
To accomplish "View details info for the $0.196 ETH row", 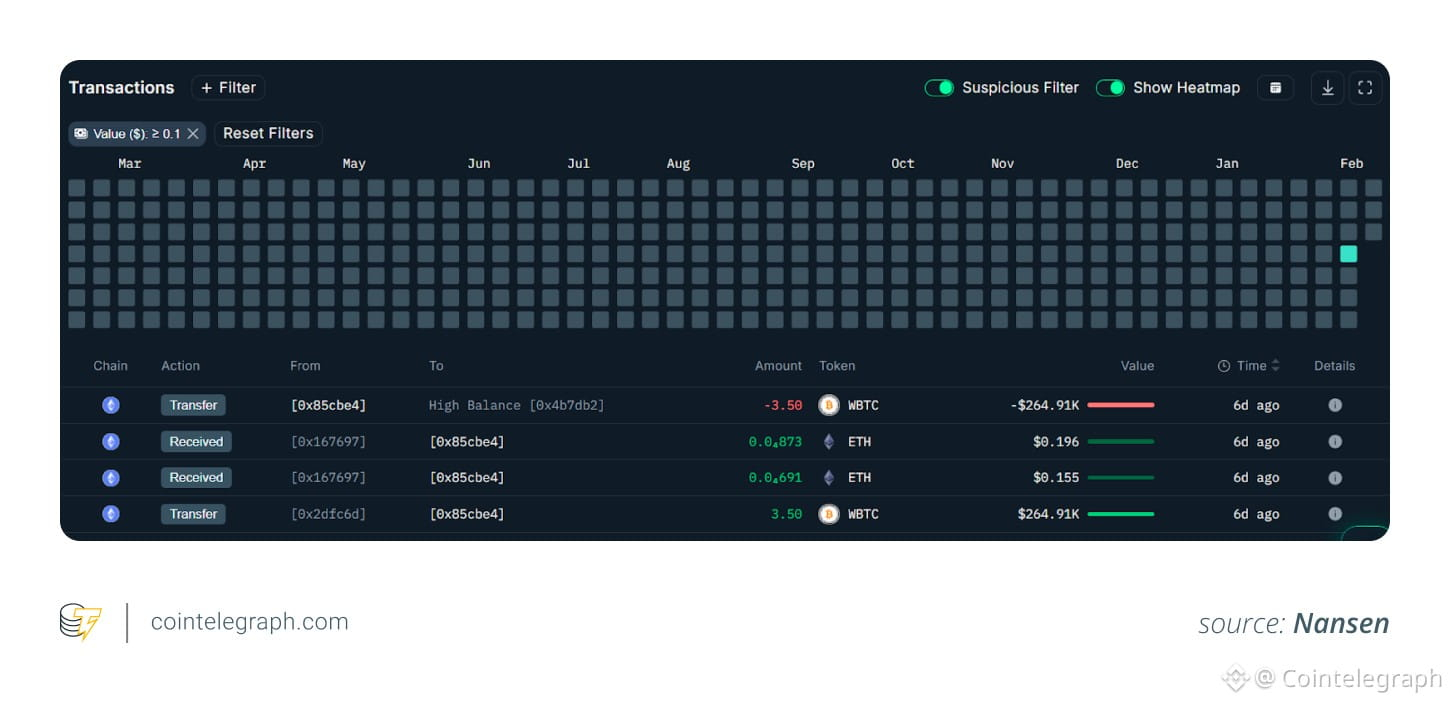I will (x=1334, y=442).
